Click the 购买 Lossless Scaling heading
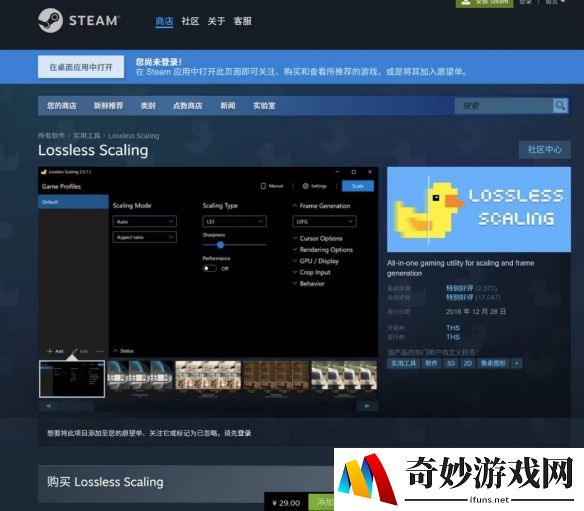Image resolution: width=584 pixels, height=511 pixels. pos(105,482)
